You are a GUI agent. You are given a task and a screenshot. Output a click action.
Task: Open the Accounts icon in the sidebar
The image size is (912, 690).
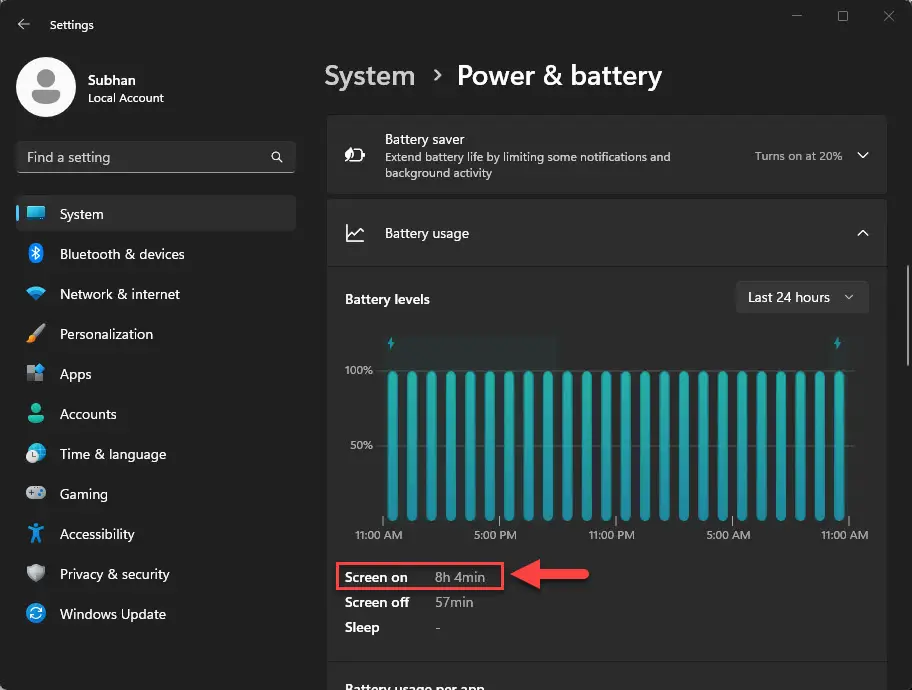click(36, 414)
